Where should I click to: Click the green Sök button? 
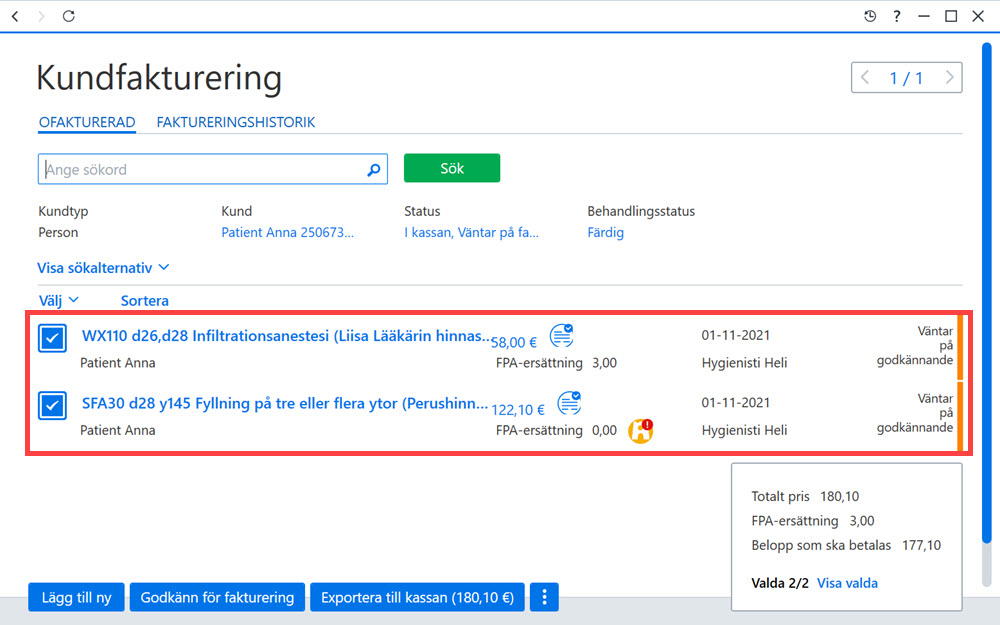(452, 168)
